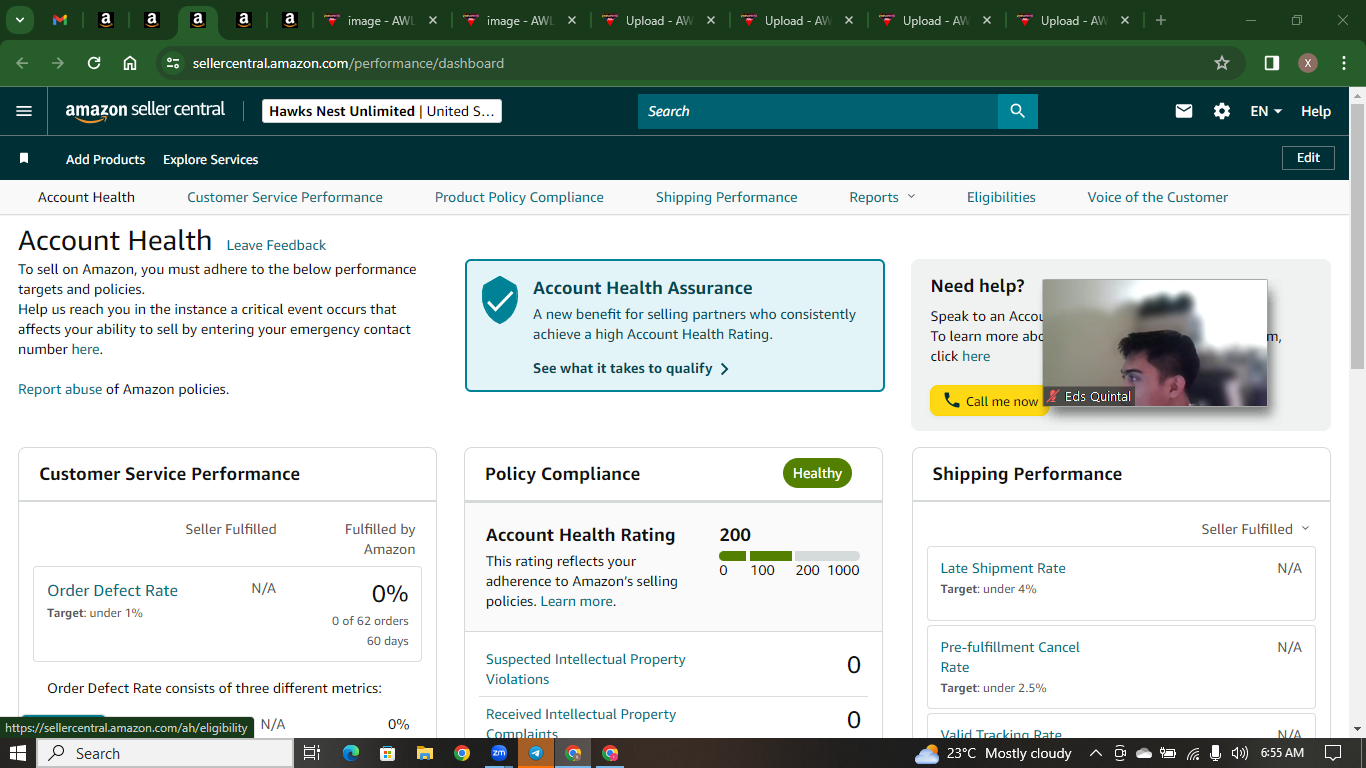
Task: Expand the Reports menu
Action: pyautogui.click(x=882, y=197)
